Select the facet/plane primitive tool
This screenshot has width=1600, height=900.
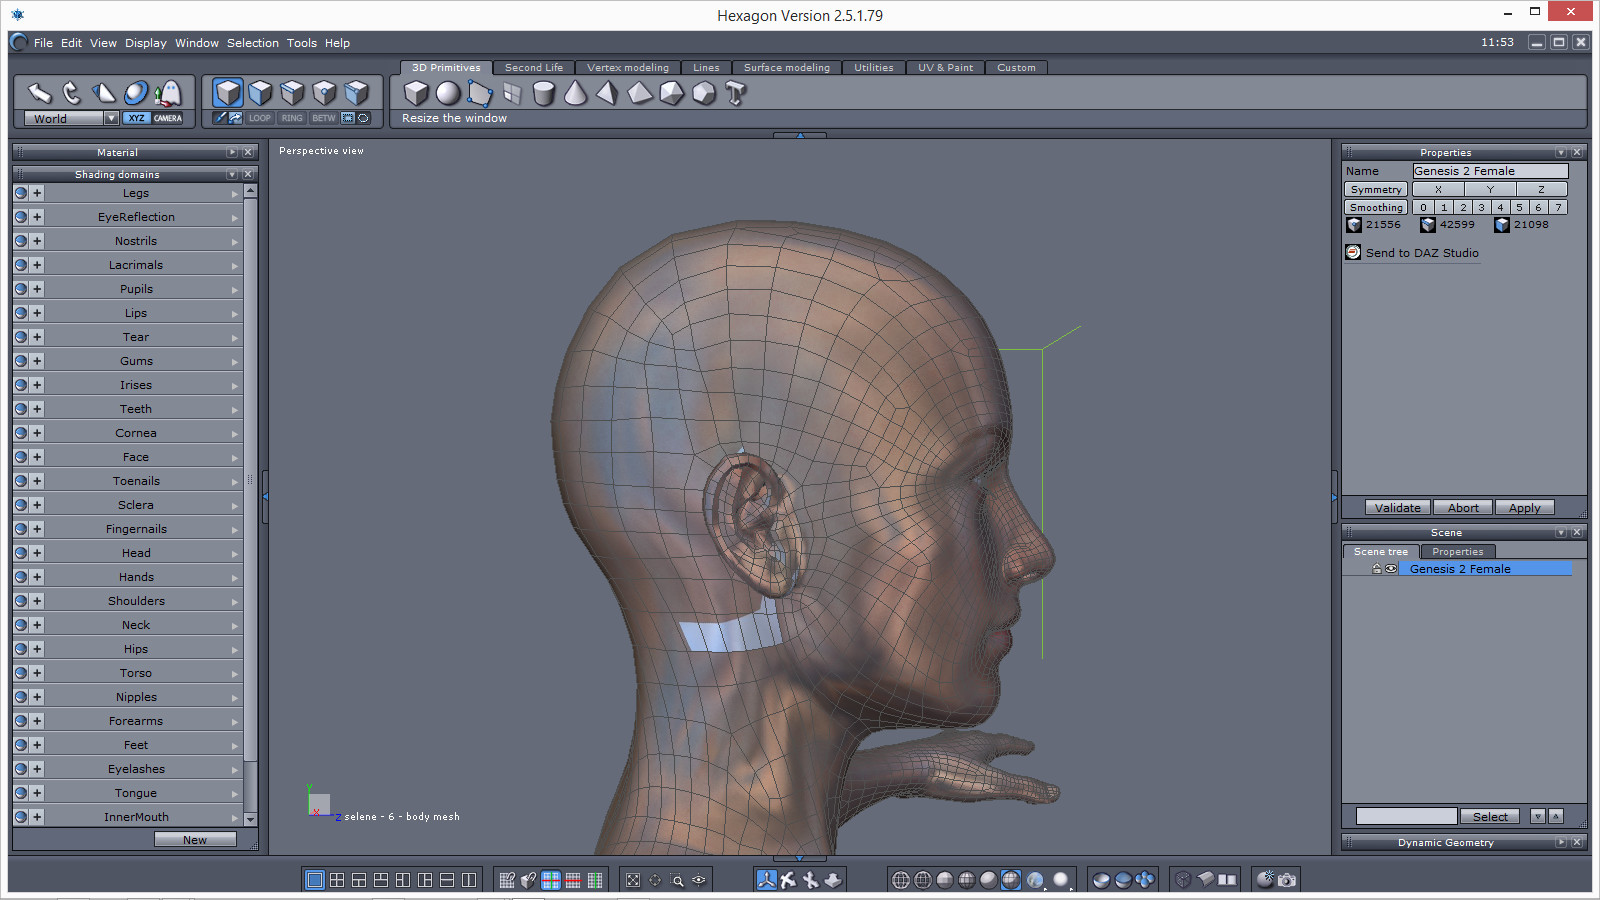(480, 94)
